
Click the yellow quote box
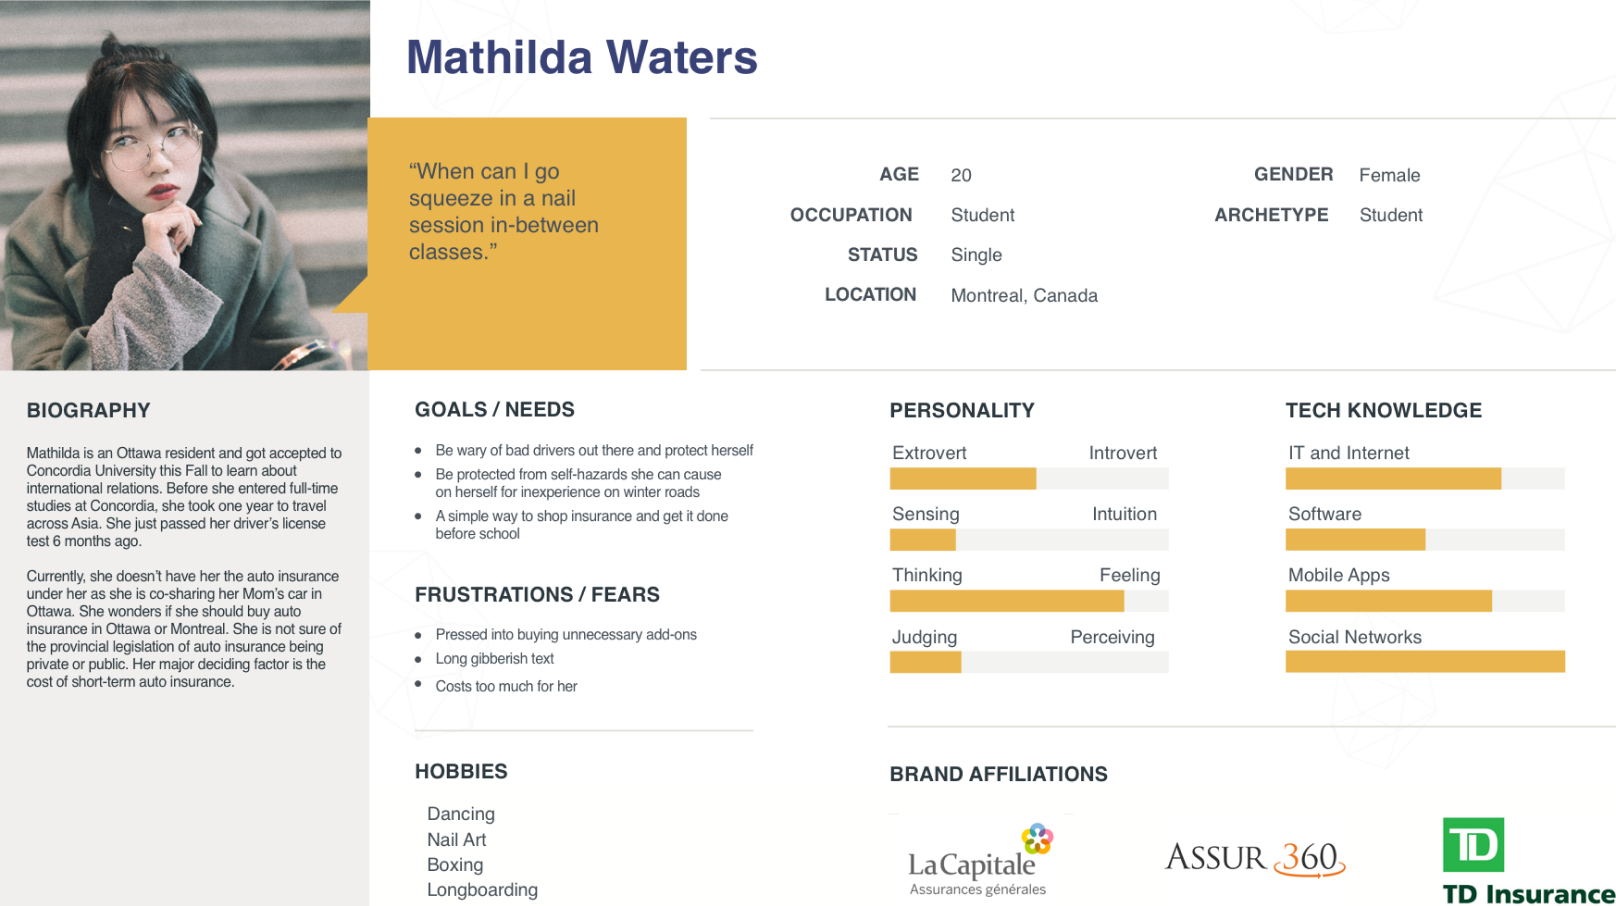(527, 244)
